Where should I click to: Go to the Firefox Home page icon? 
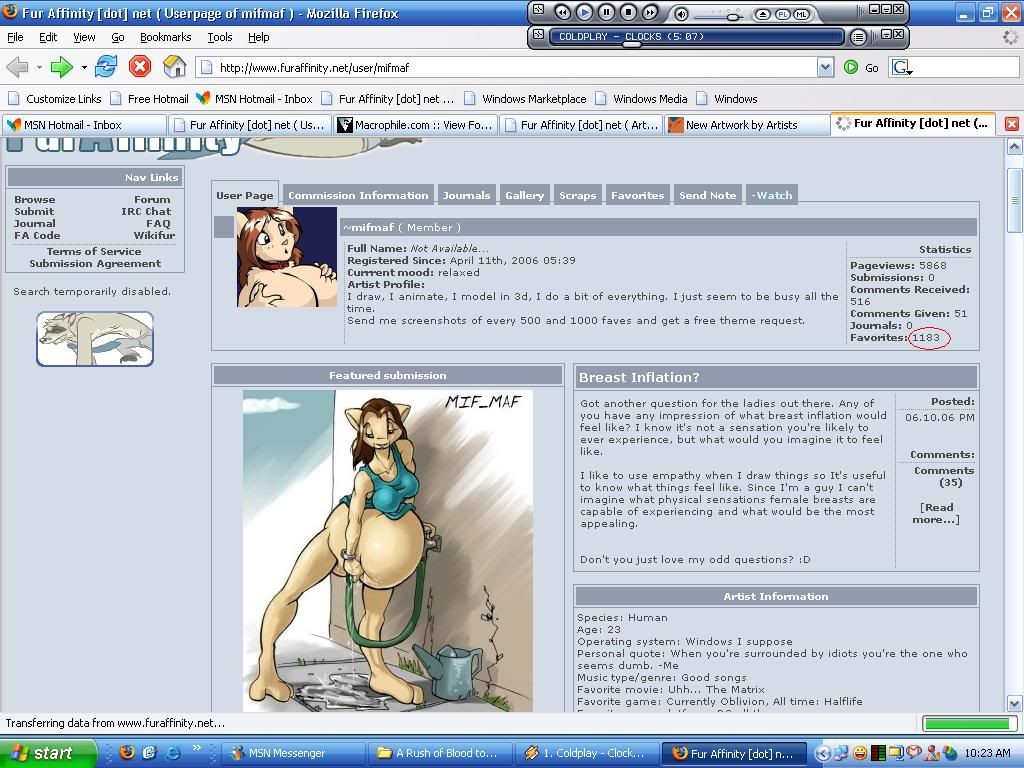click(174, 67)
